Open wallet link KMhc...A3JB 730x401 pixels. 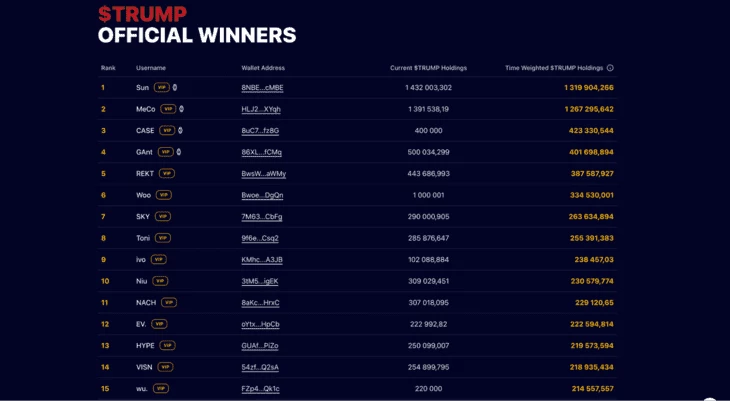pyautogui.click(x=262, y=259)
